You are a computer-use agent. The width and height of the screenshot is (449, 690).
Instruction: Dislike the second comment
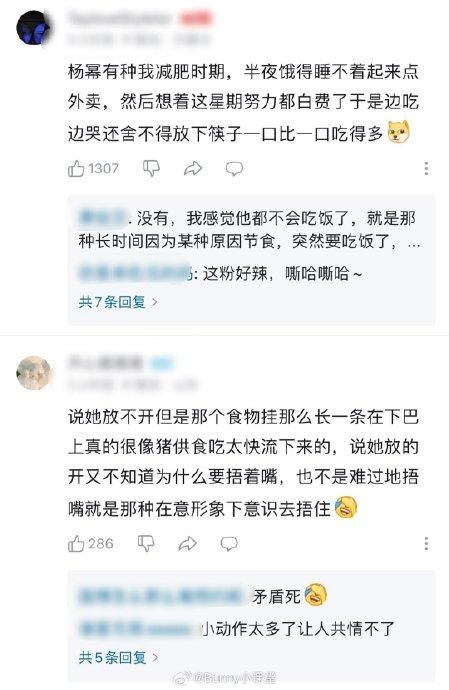(146, 544)
